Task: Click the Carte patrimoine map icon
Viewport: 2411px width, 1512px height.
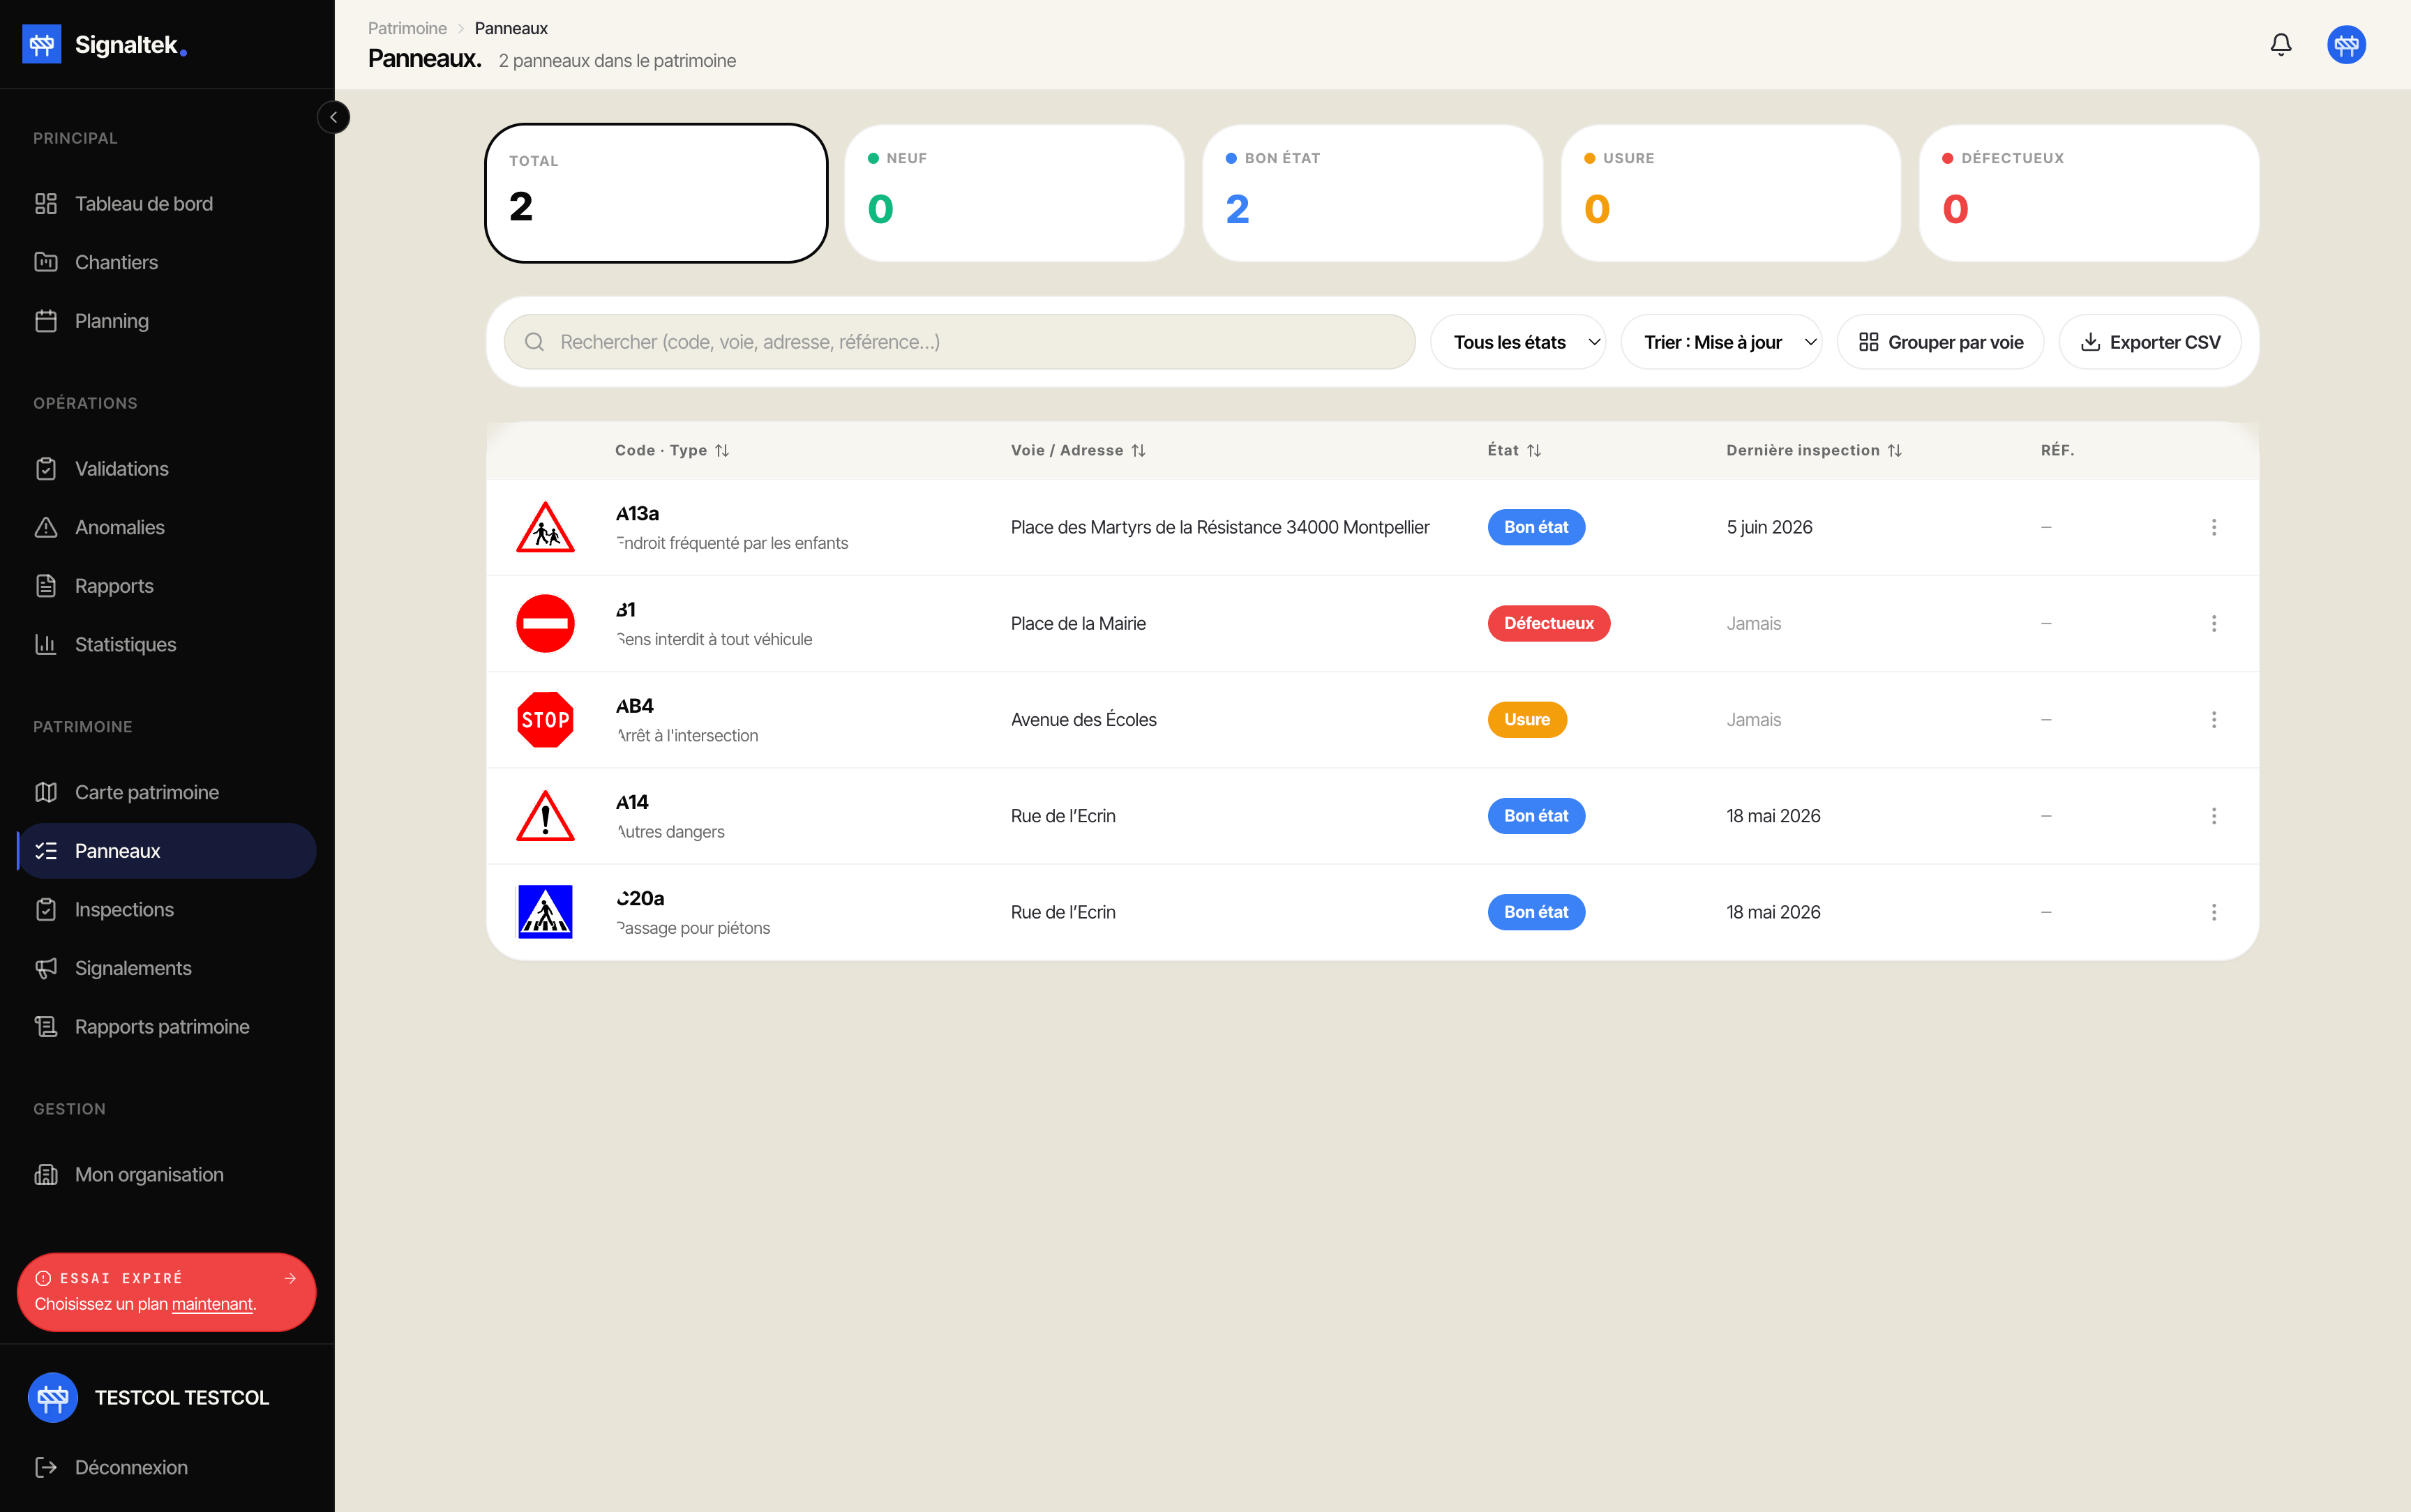Action: [x=46, y=792]
